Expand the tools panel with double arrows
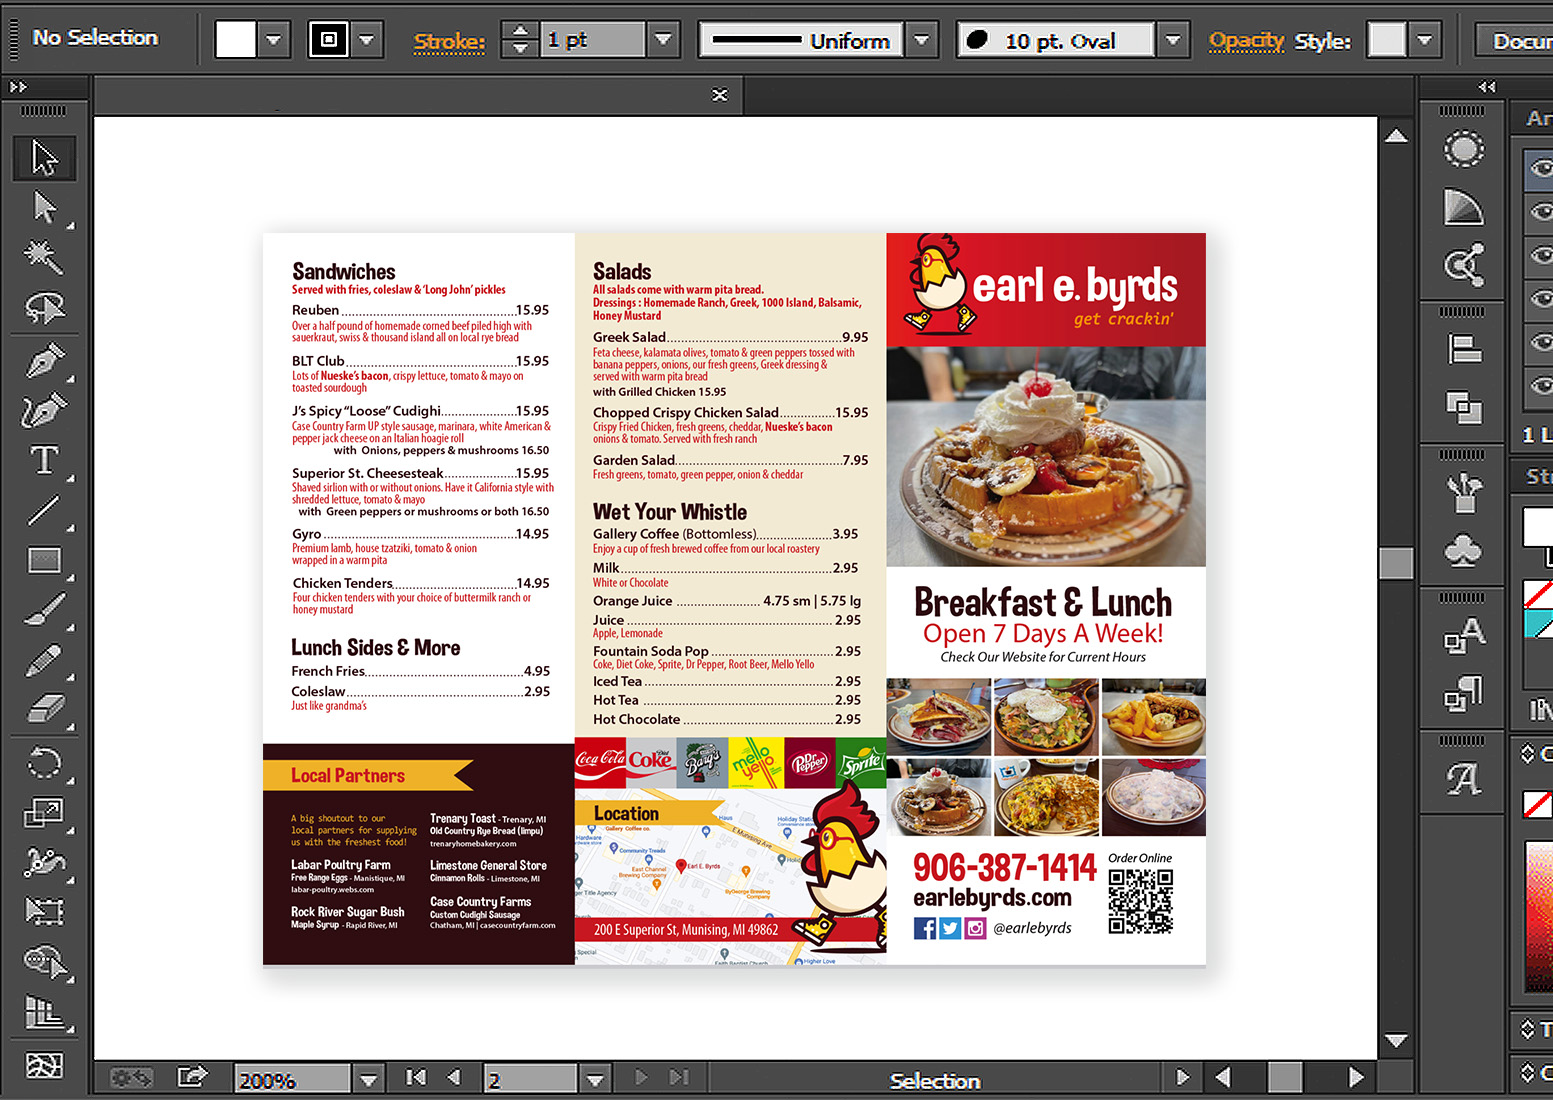Viewport: 1553px width, 1100px height. [x=18, y=87]
